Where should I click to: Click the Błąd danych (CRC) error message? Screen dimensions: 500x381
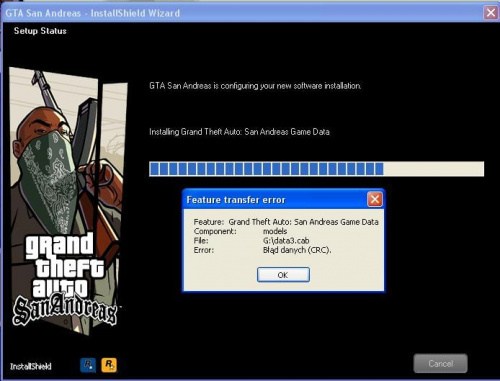[297, 250]
